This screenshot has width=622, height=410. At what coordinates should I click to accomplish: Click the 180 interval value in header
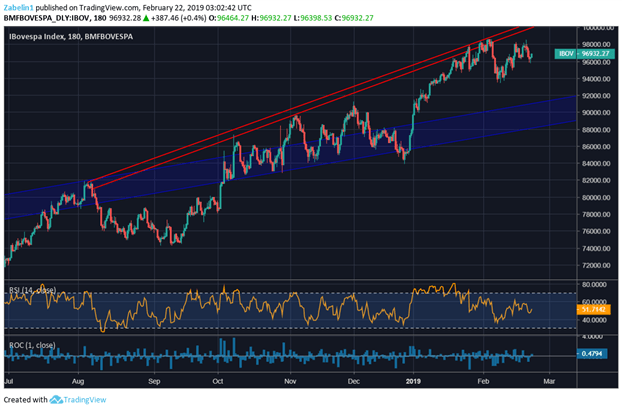[100, 18]
